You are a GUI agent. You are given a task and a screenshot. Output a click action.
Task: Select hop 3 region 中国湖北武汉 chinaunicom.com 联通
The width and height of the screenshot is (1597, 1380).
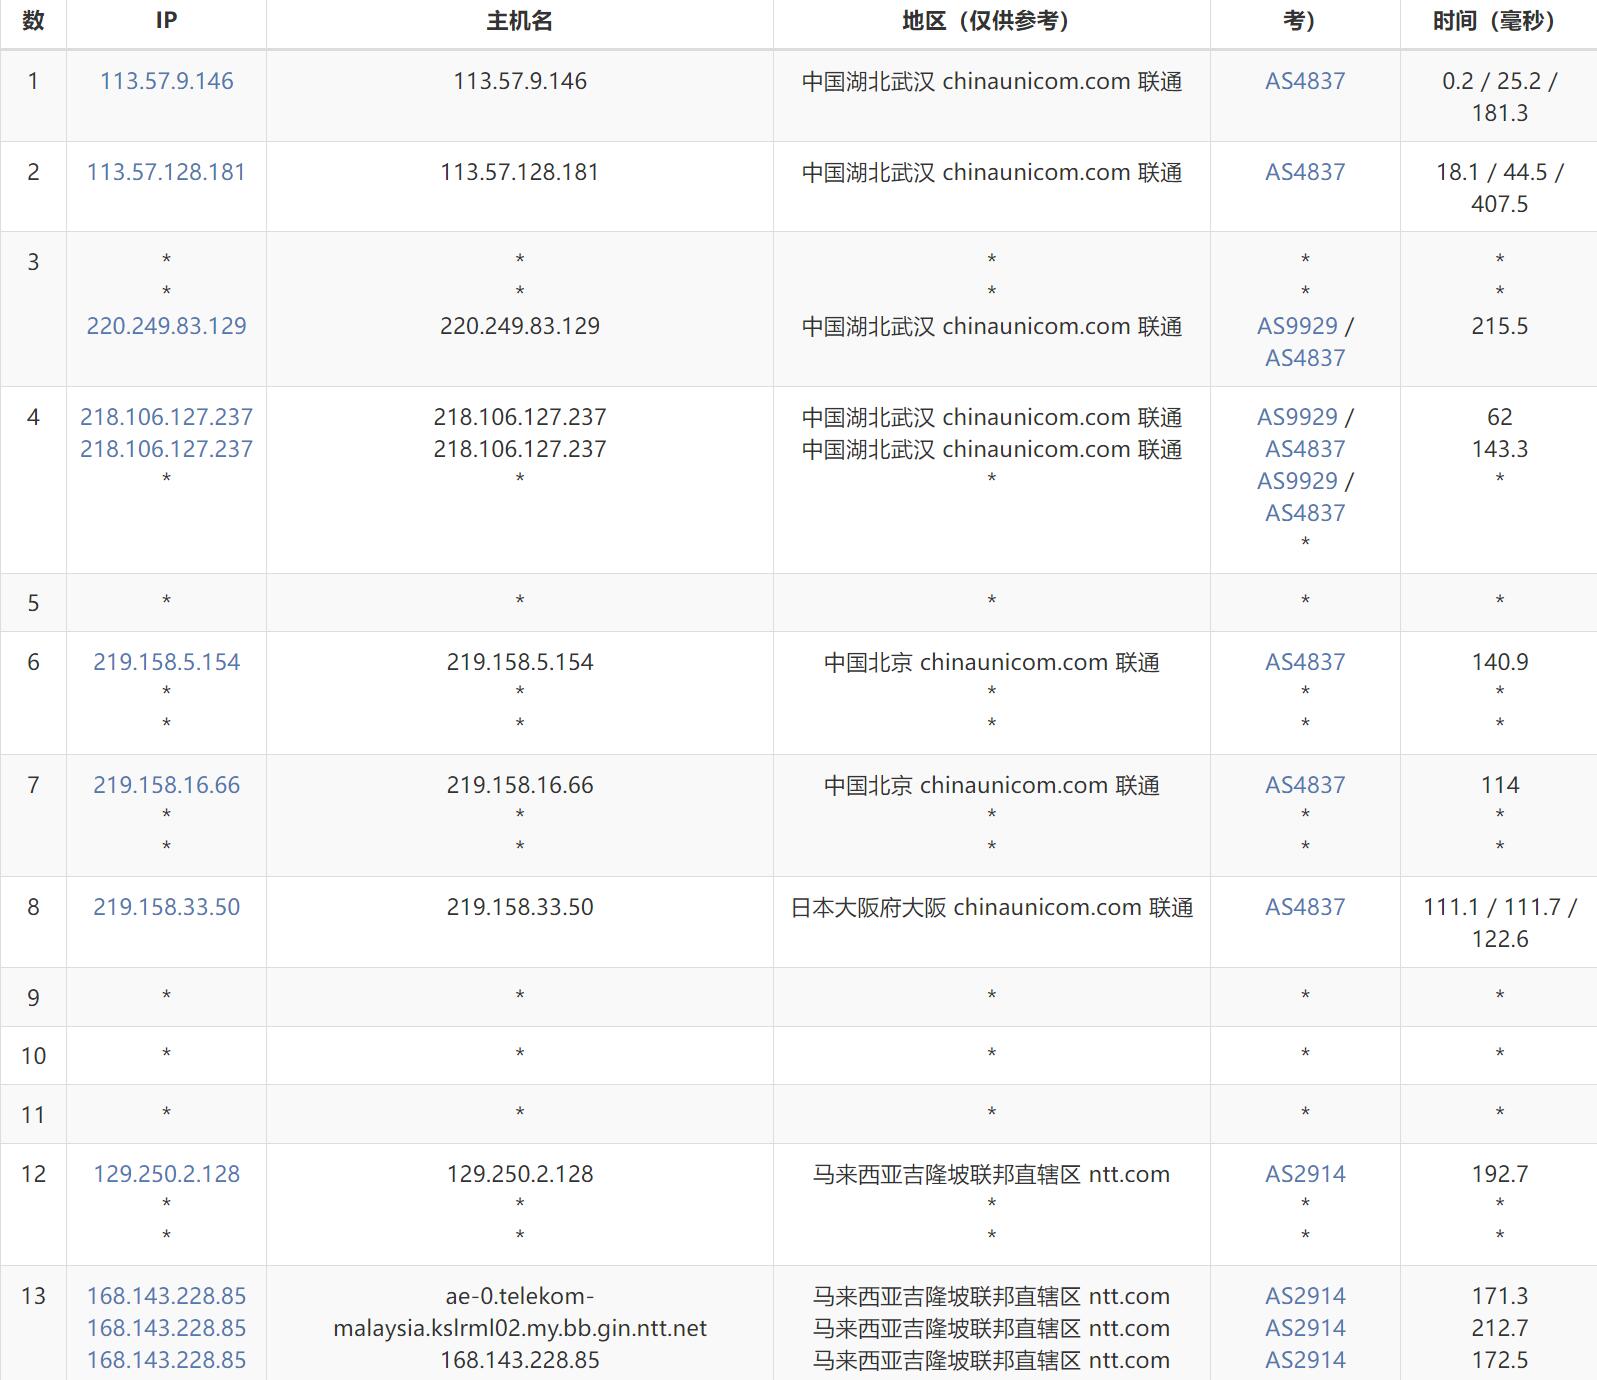click(x=991, y=326)
